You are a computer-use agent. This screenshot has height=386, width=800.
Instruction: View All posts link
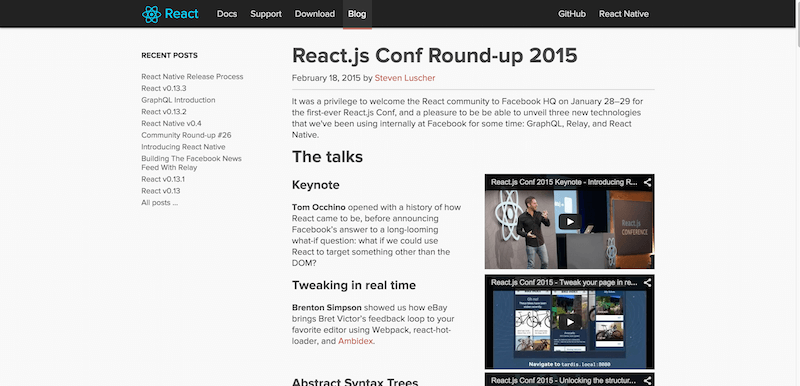pos(160,202)
